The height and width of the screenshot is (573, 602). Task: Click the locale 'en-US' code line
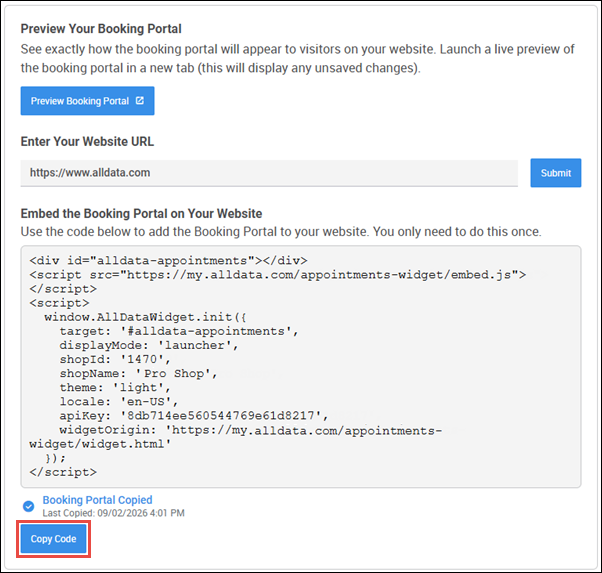pyautogui.click(x=119, y=402)
